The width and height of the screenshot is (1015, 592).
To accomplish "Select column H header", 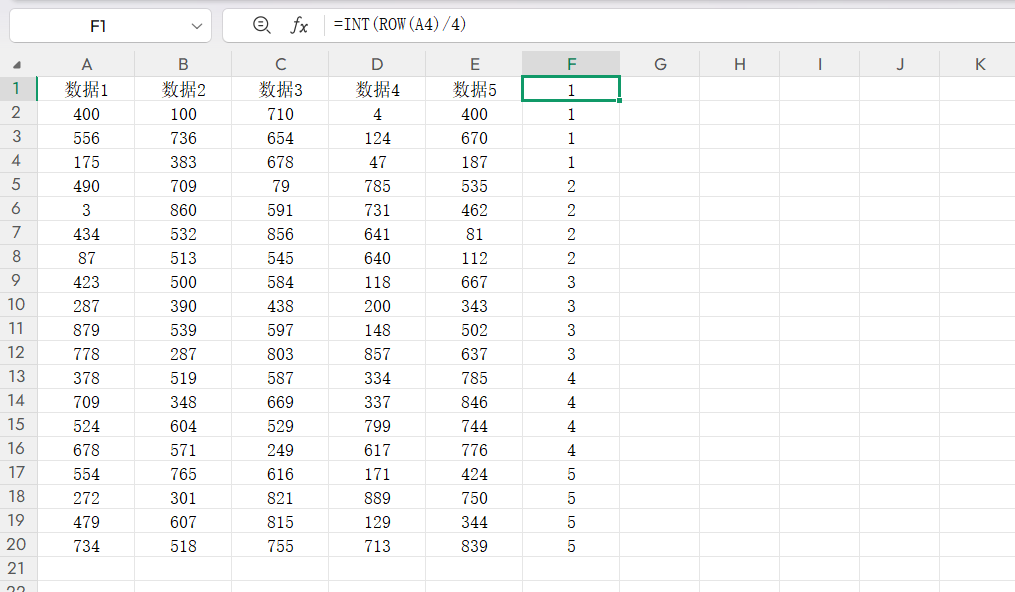I will pyautogui.click(x=739, y=64).
